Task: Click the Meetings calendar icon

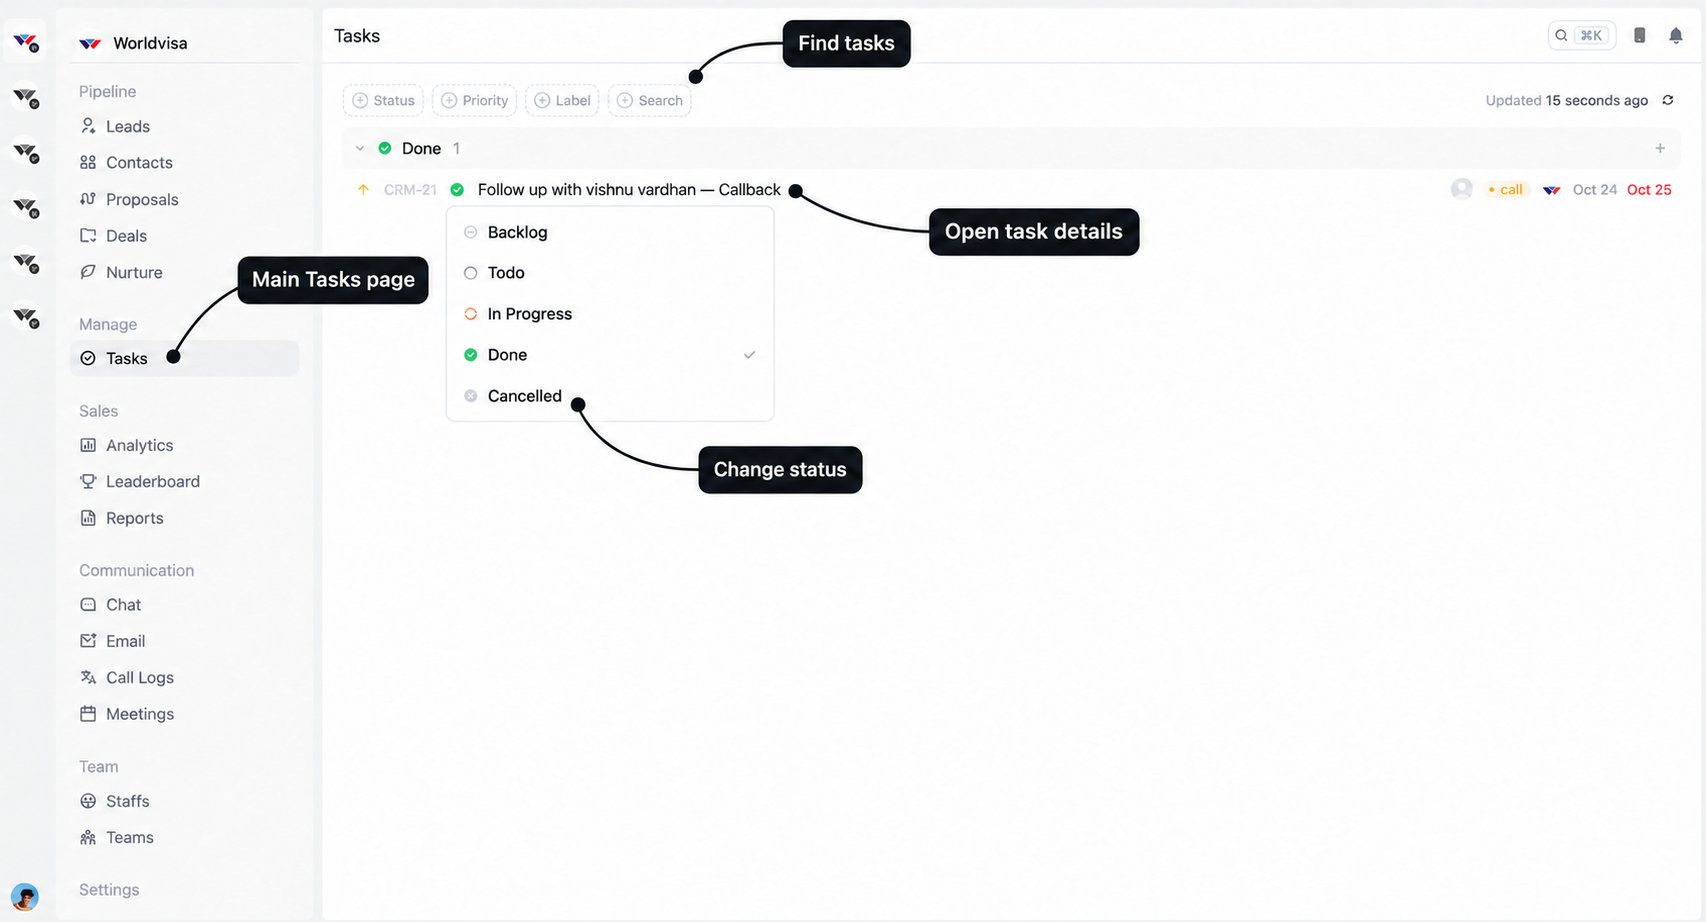Action: (88, 714)
